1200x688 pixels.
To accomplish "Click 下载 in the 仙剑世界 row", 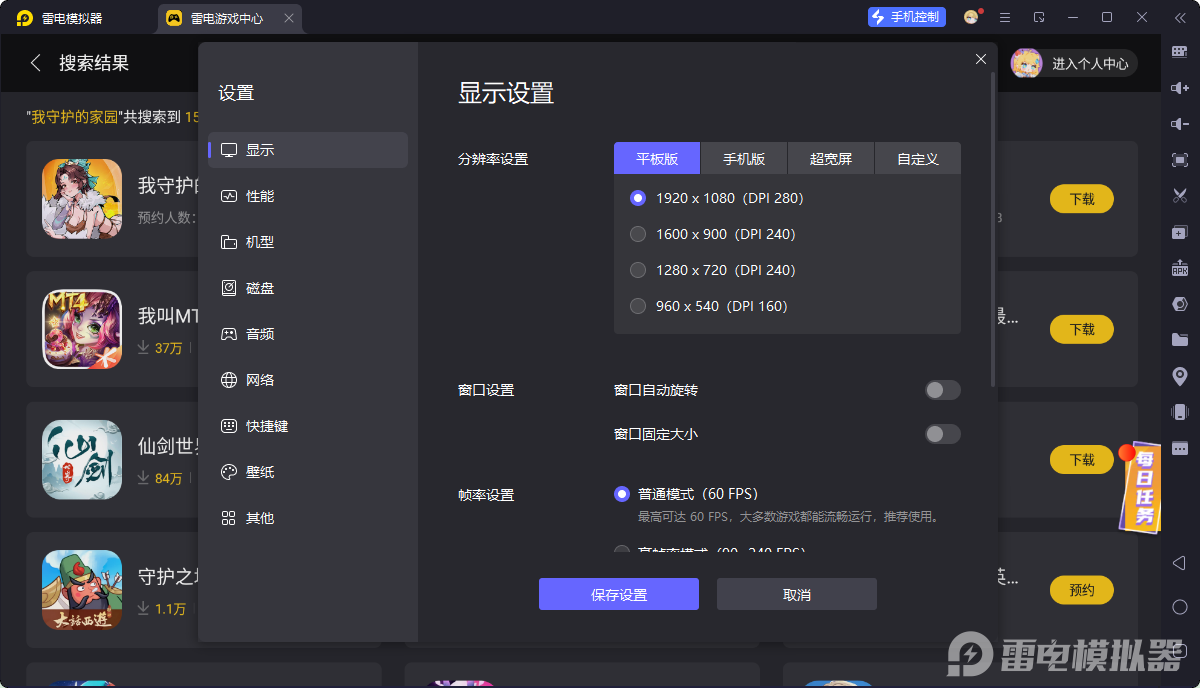I will coord(1082,460).
